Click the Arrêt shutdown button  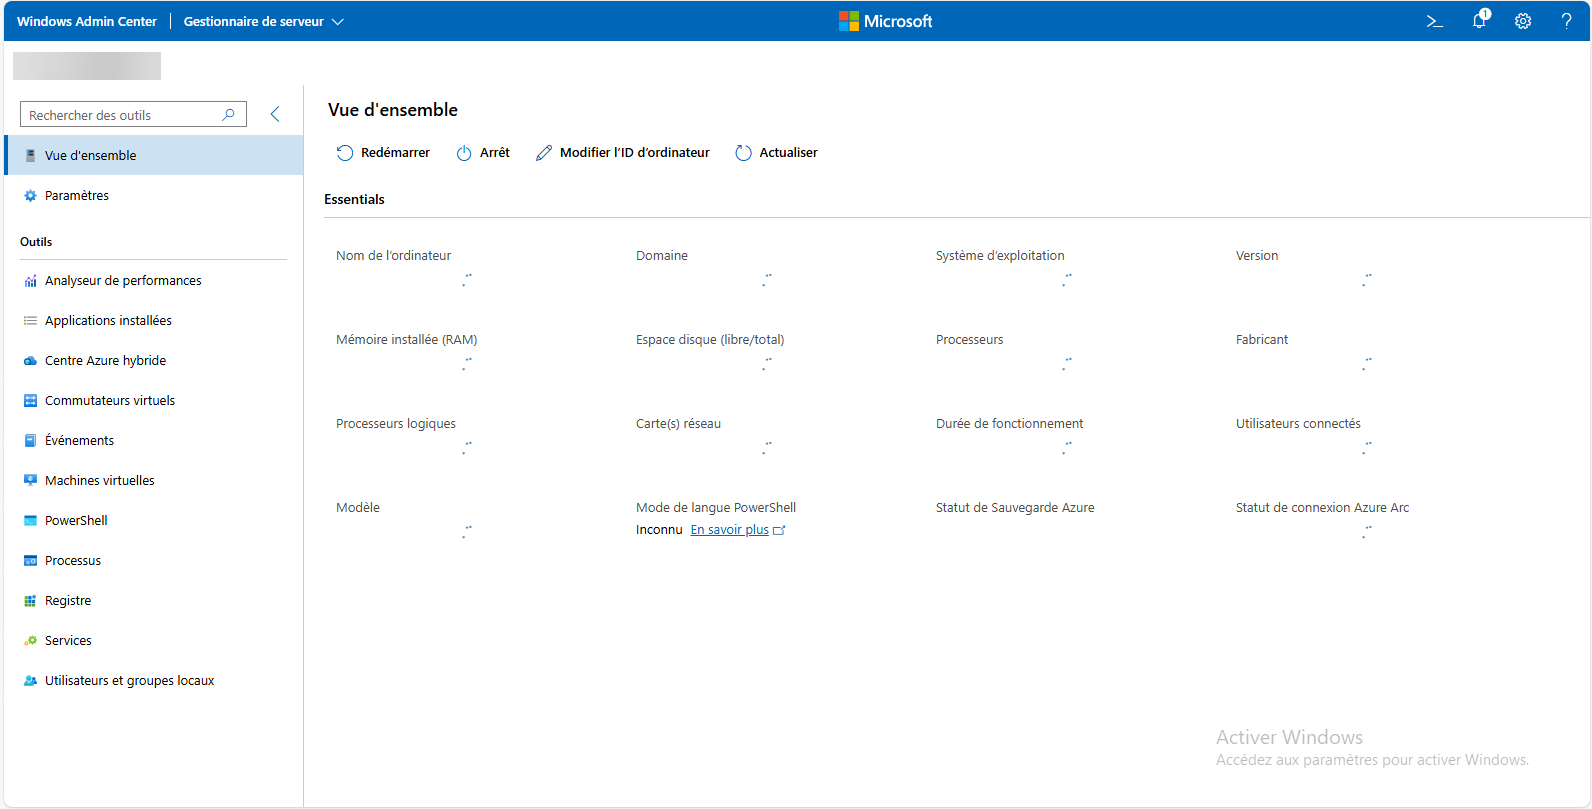483,153
